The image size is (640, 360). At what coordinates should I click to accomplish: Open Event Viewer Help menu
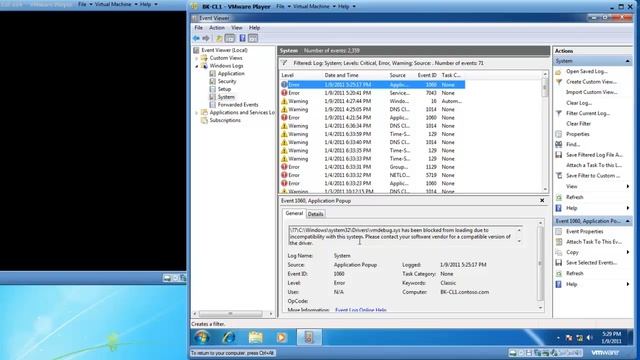[x=254, y=28]
